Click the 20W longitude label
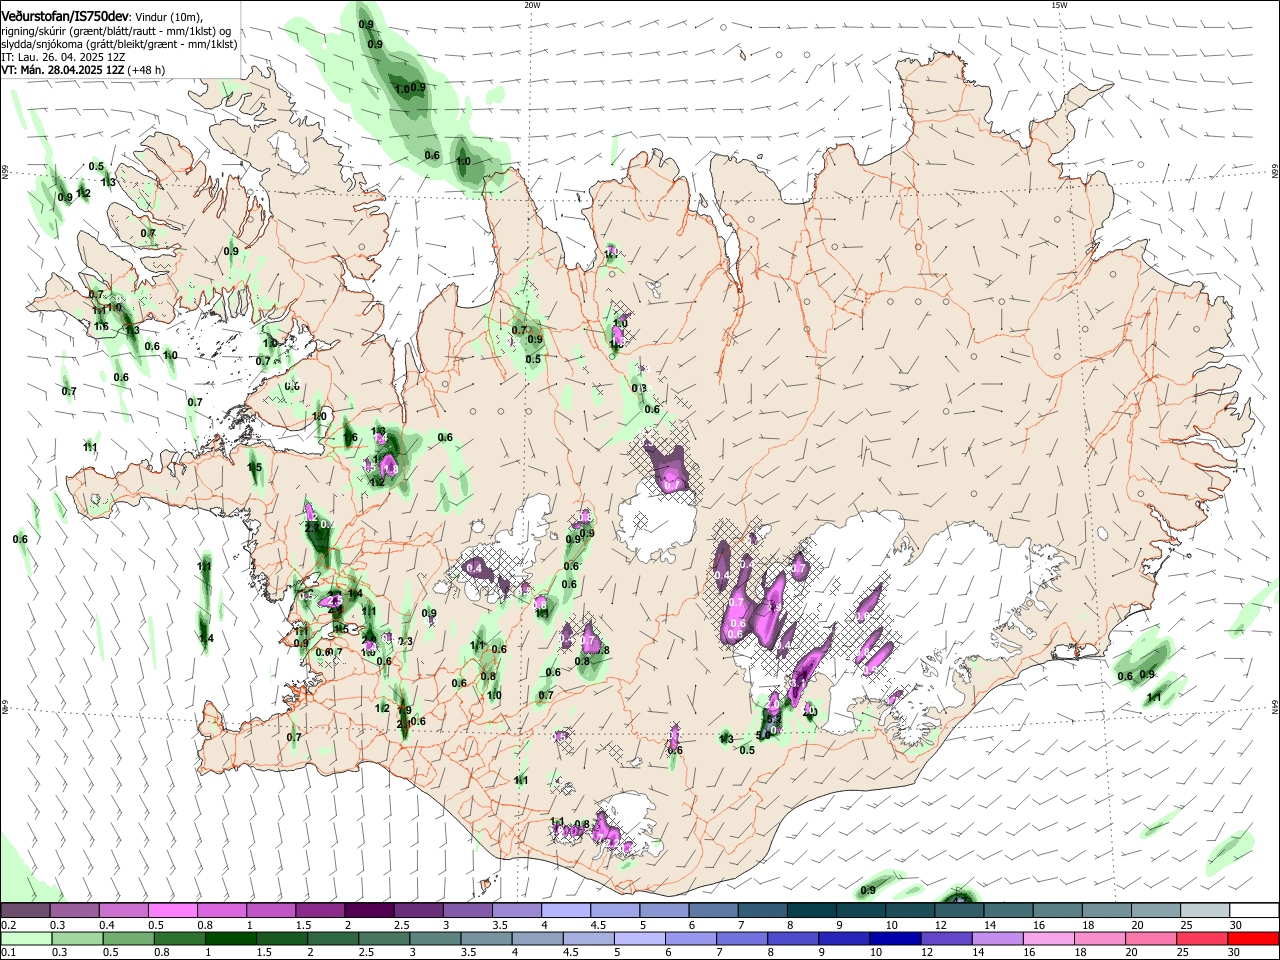Screen dimensions: 1280x960 click(x=532, y=5)
